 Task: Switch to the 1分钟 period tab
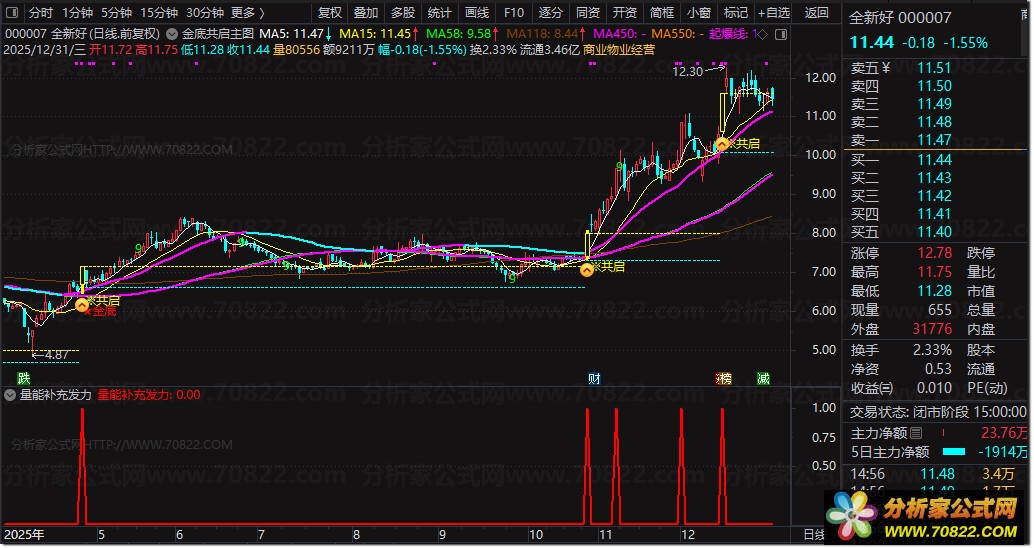77,13
